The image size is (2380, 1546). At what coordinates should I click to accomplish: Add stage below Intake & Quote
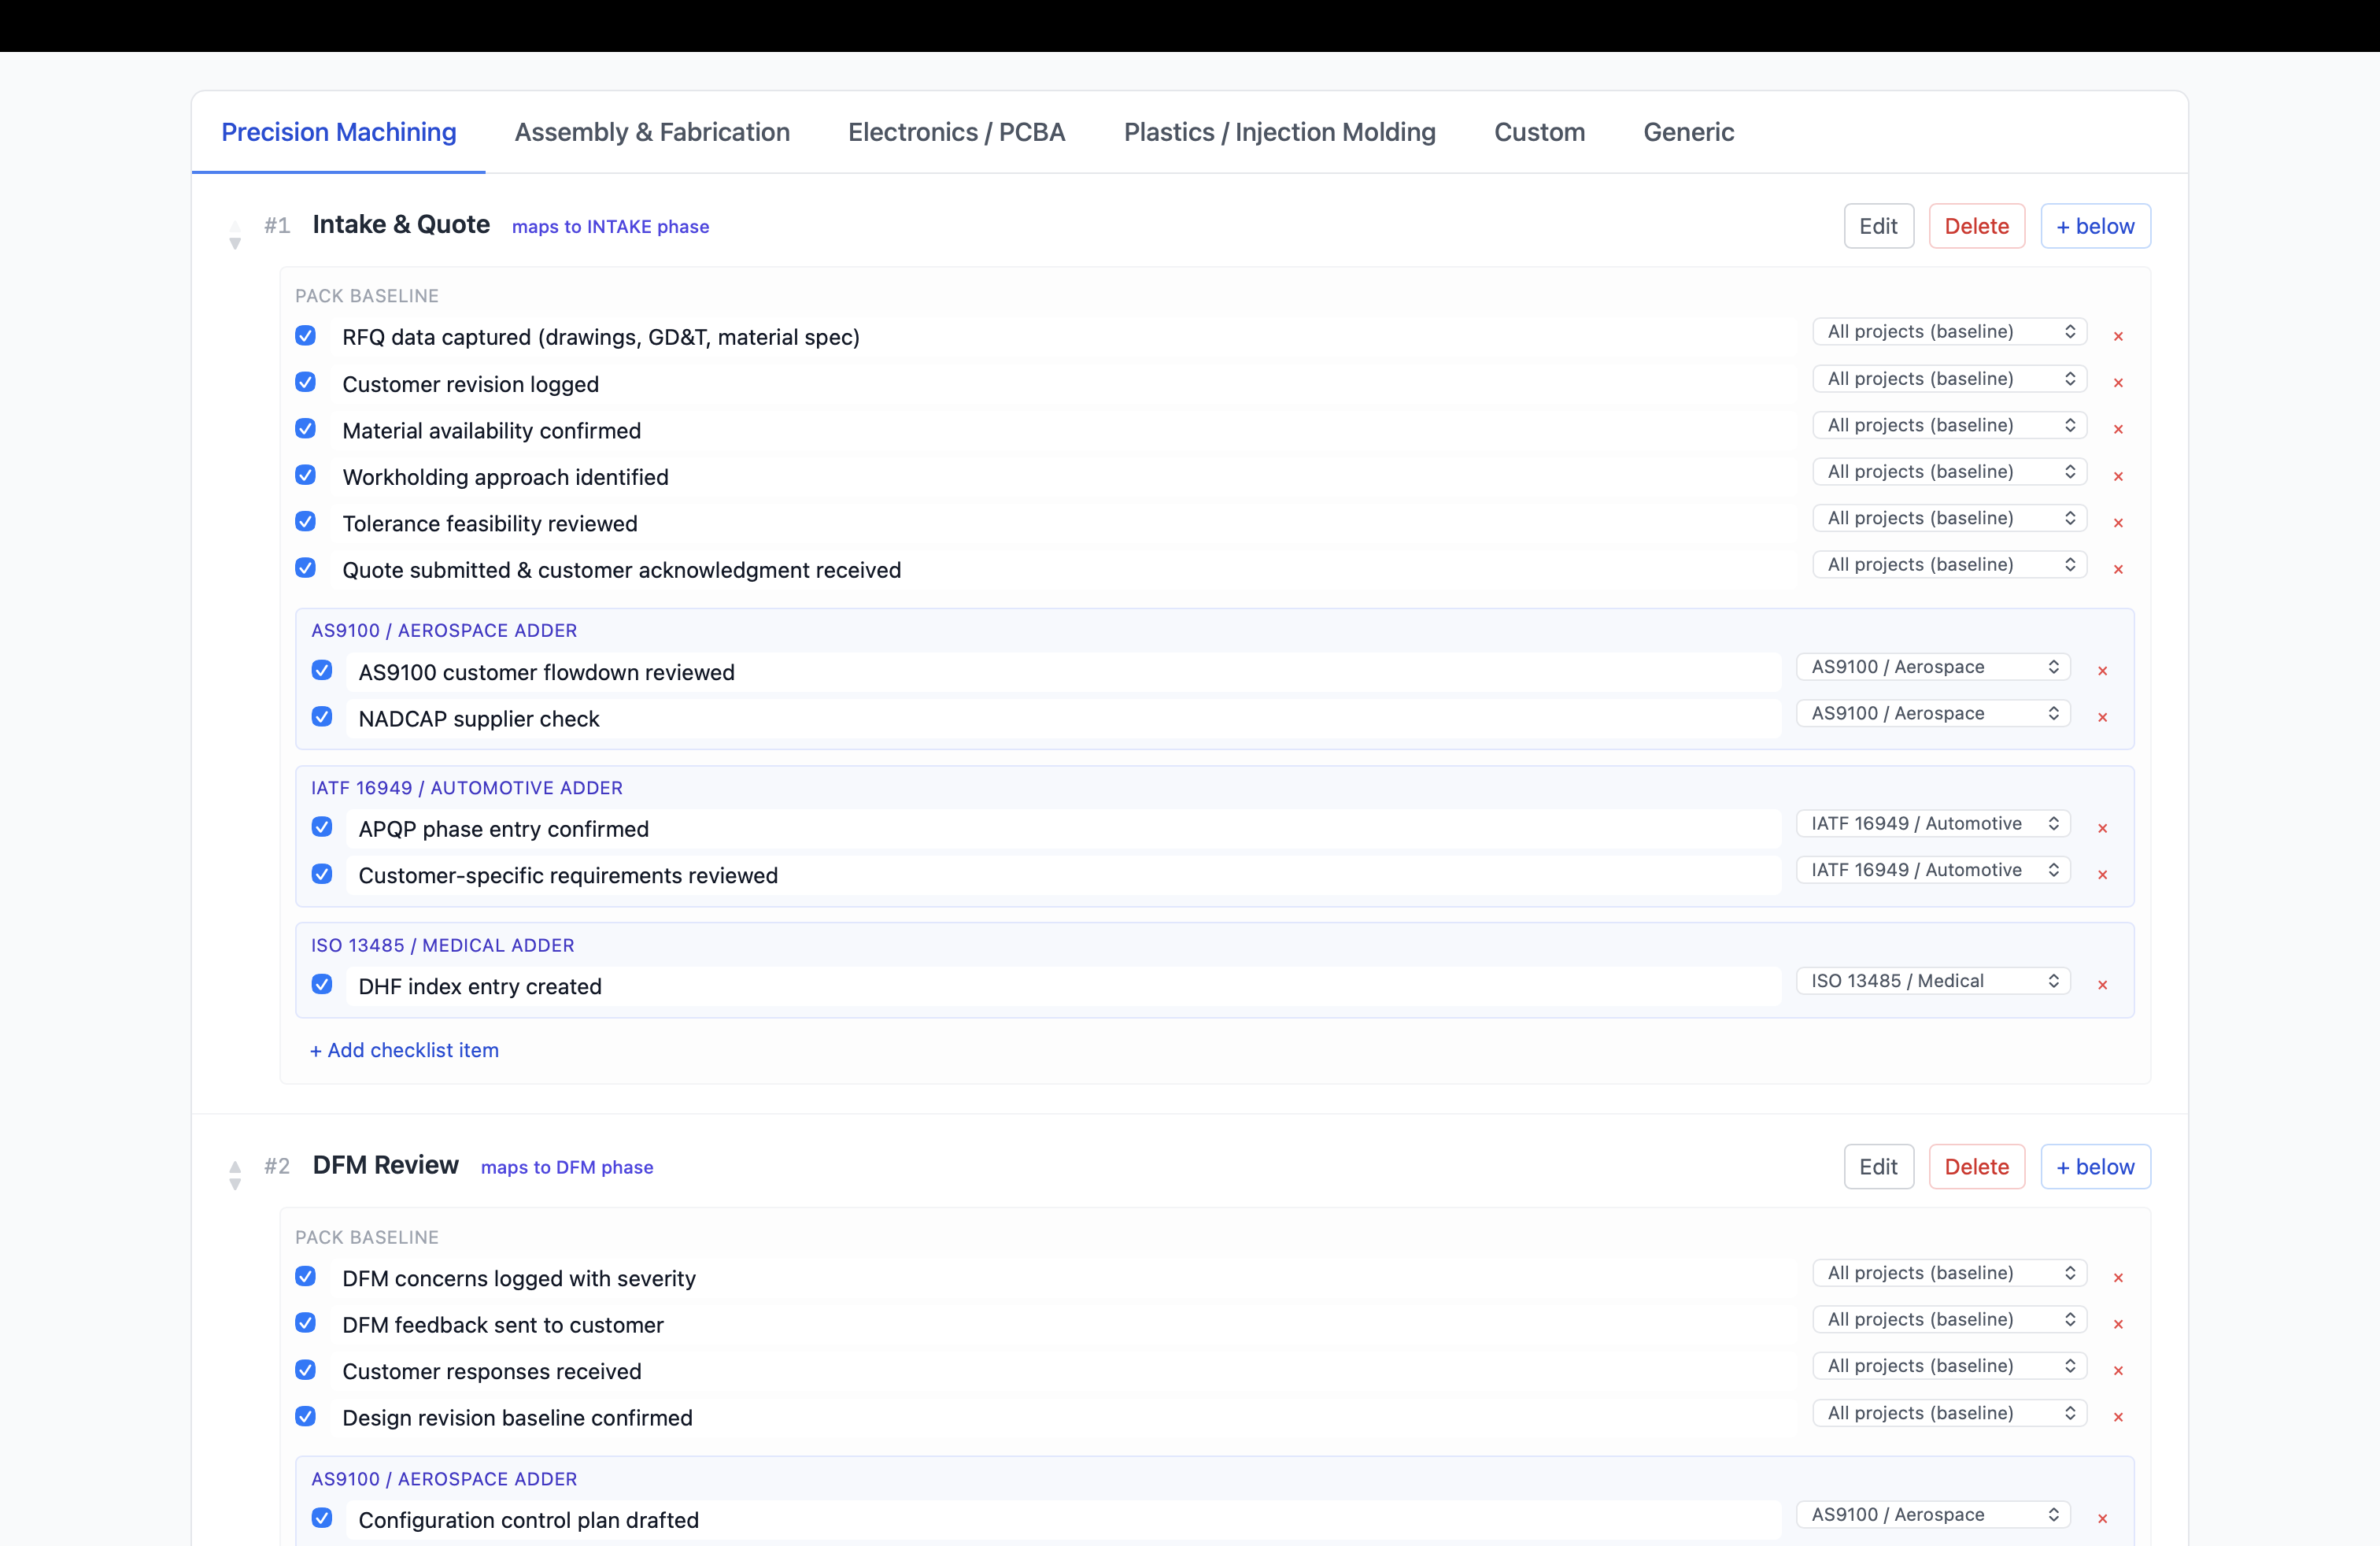click(x=2095, y=226)
